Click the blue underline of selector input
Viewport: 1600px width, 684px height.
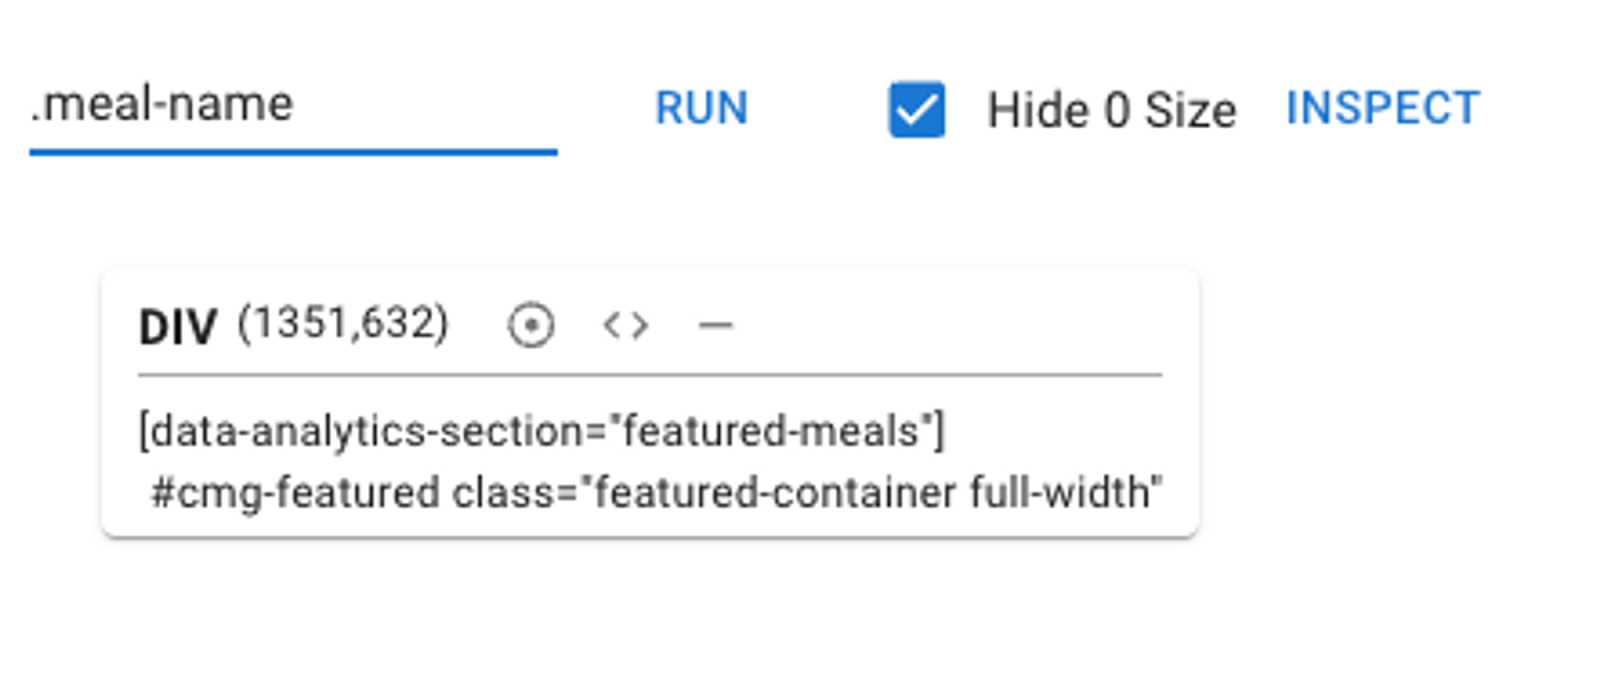coord(293,152)
